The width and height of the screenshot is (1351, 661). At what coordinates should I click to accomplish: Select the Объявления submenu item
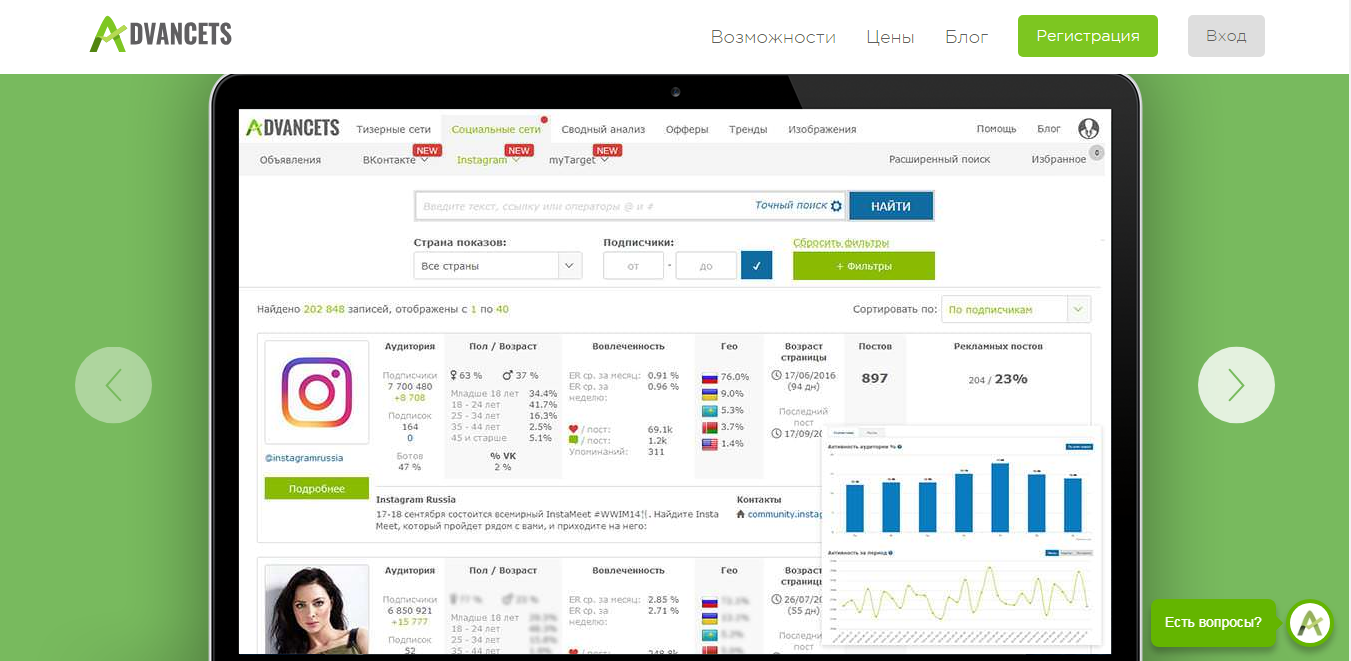(x=290, y=160)
